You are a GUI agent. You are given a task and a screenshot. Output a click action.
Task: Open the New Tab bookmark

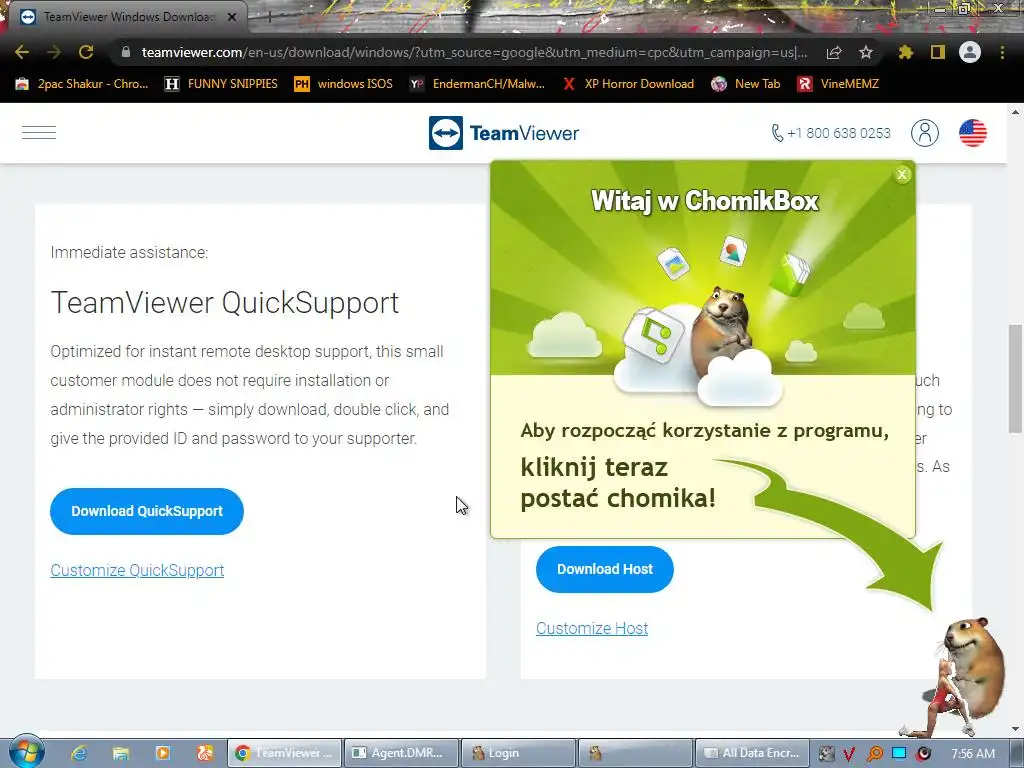746,84
